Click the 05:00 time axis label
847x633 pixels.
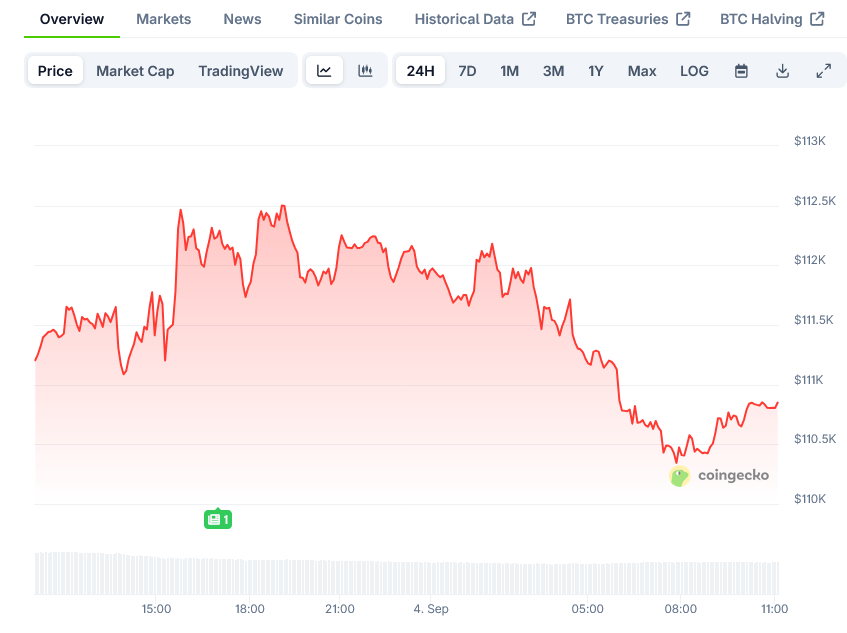click(587, 609)
